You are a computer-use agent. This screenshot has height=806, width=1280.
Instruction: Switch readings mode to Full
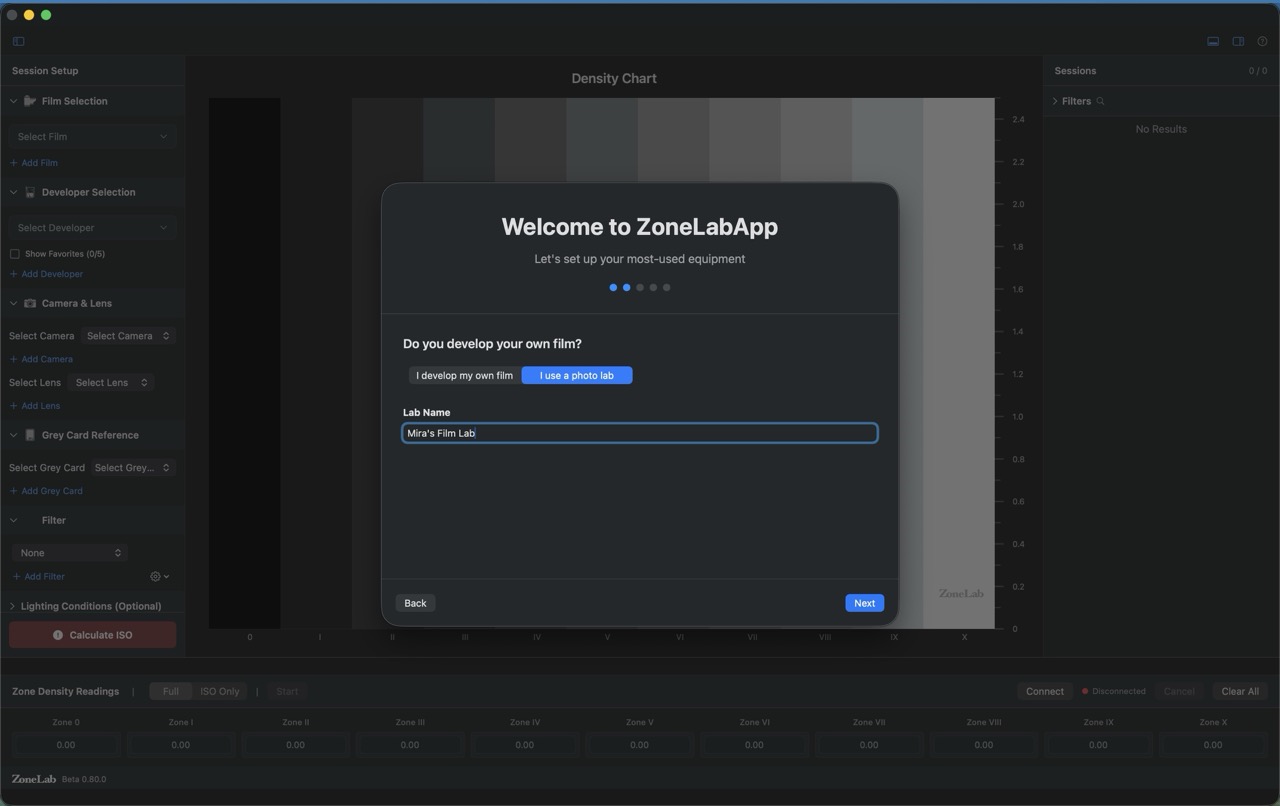click(171, 691)
